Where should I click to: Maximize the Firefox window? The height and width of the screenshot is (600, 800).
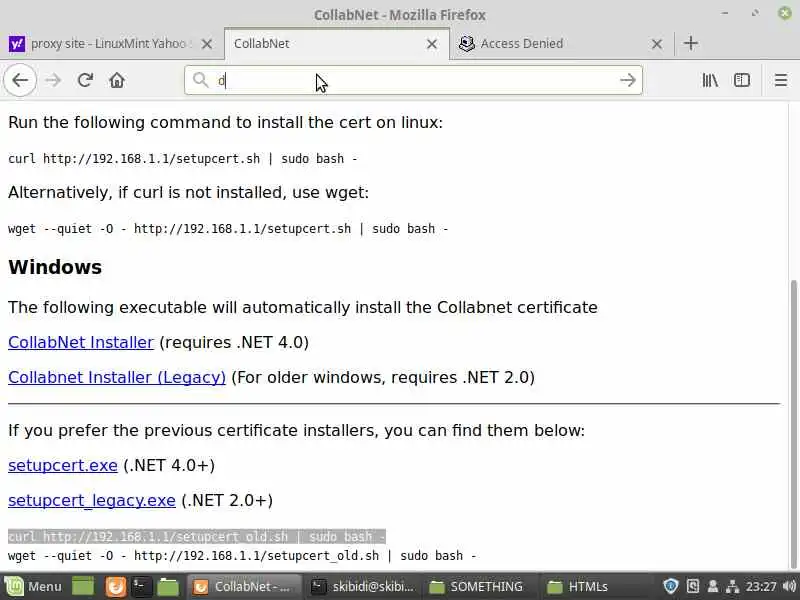click(x=755, y=13)
